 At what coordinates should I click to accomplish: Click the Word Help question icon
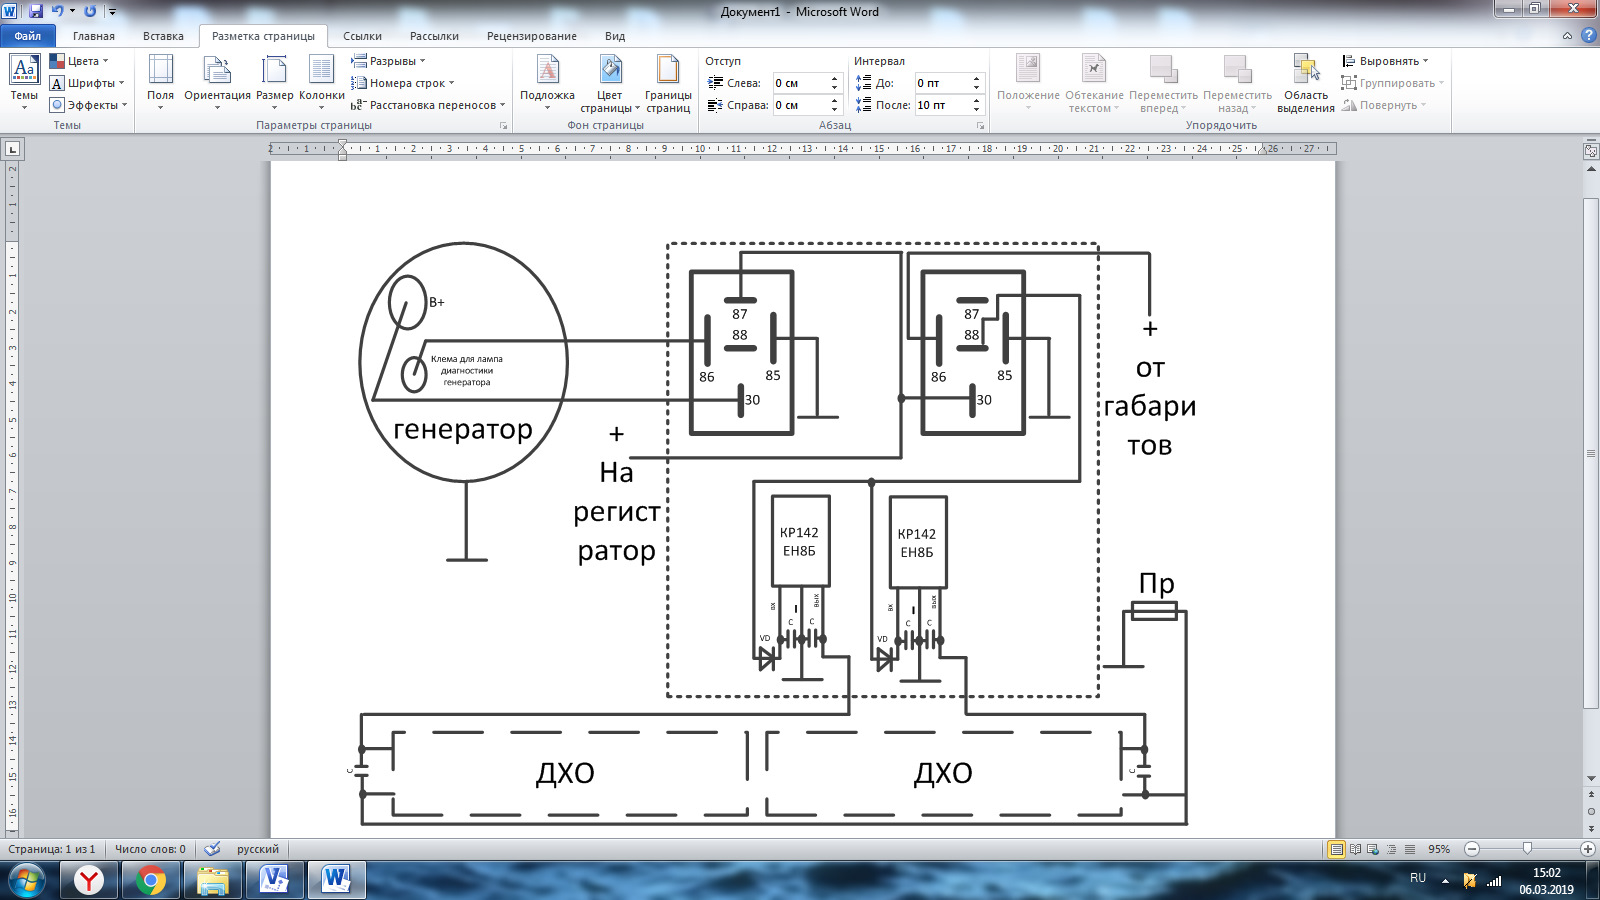tap(1588, 36)
